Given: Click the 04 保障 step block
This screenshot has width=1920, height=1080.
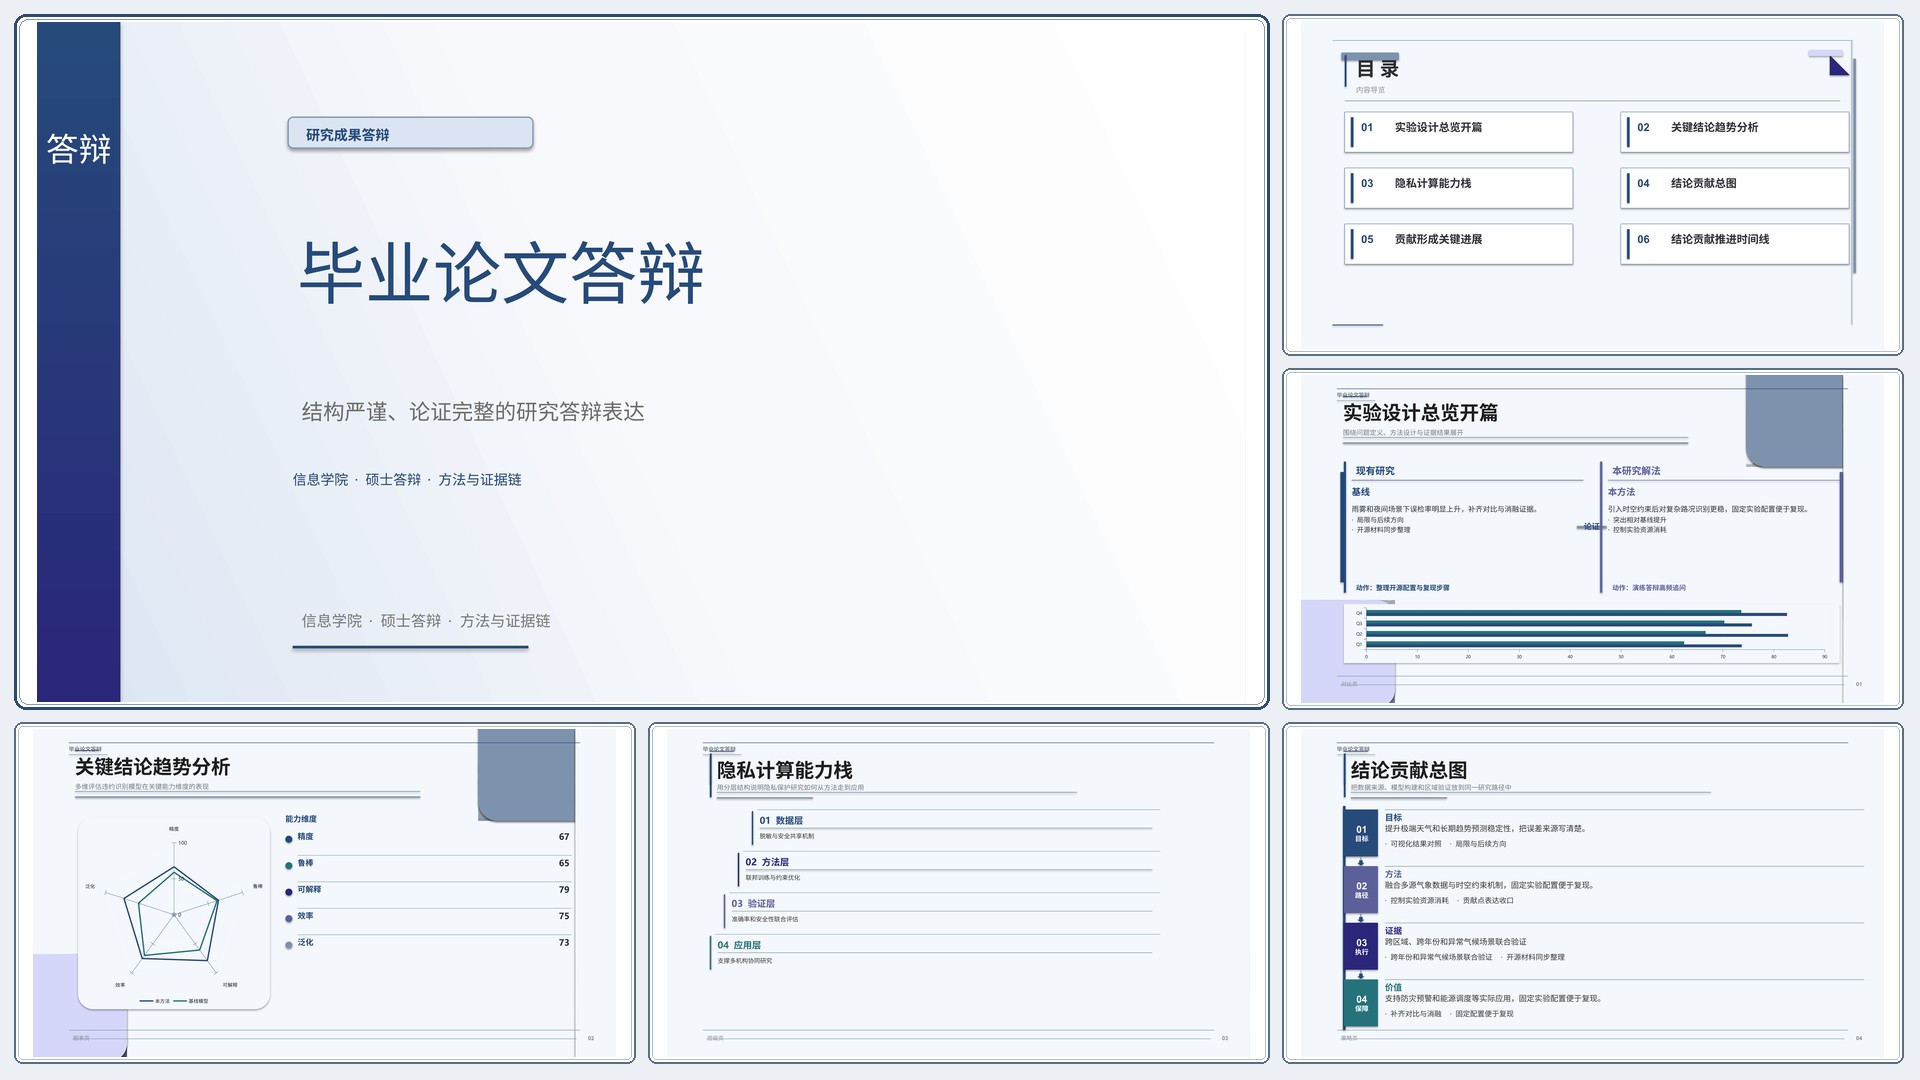Looking at the screenshot, I should [1361, 1003].
